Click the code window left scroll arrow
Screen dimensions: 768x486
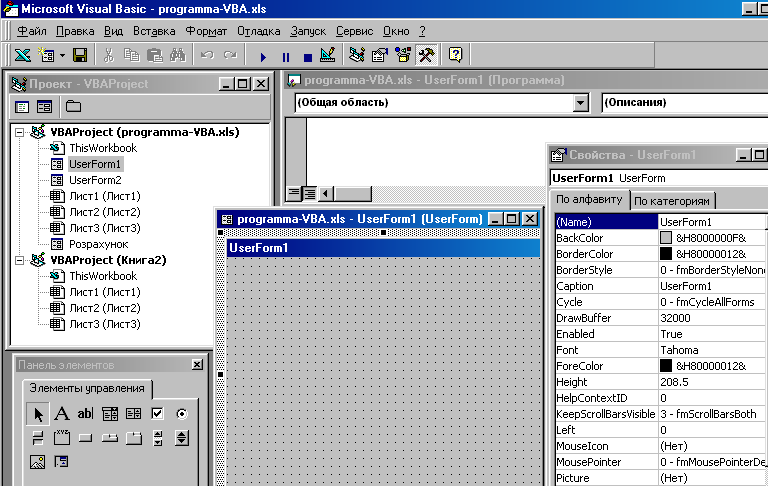coord(325,194)
